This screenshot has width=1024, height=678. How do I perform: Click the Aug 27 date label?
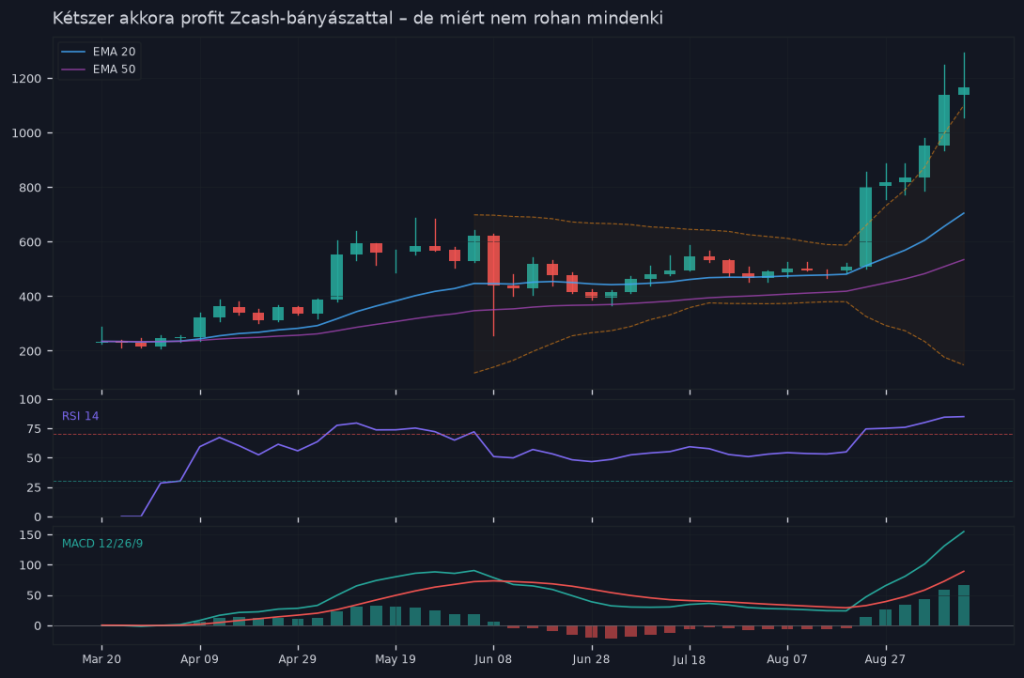(886, 659)
